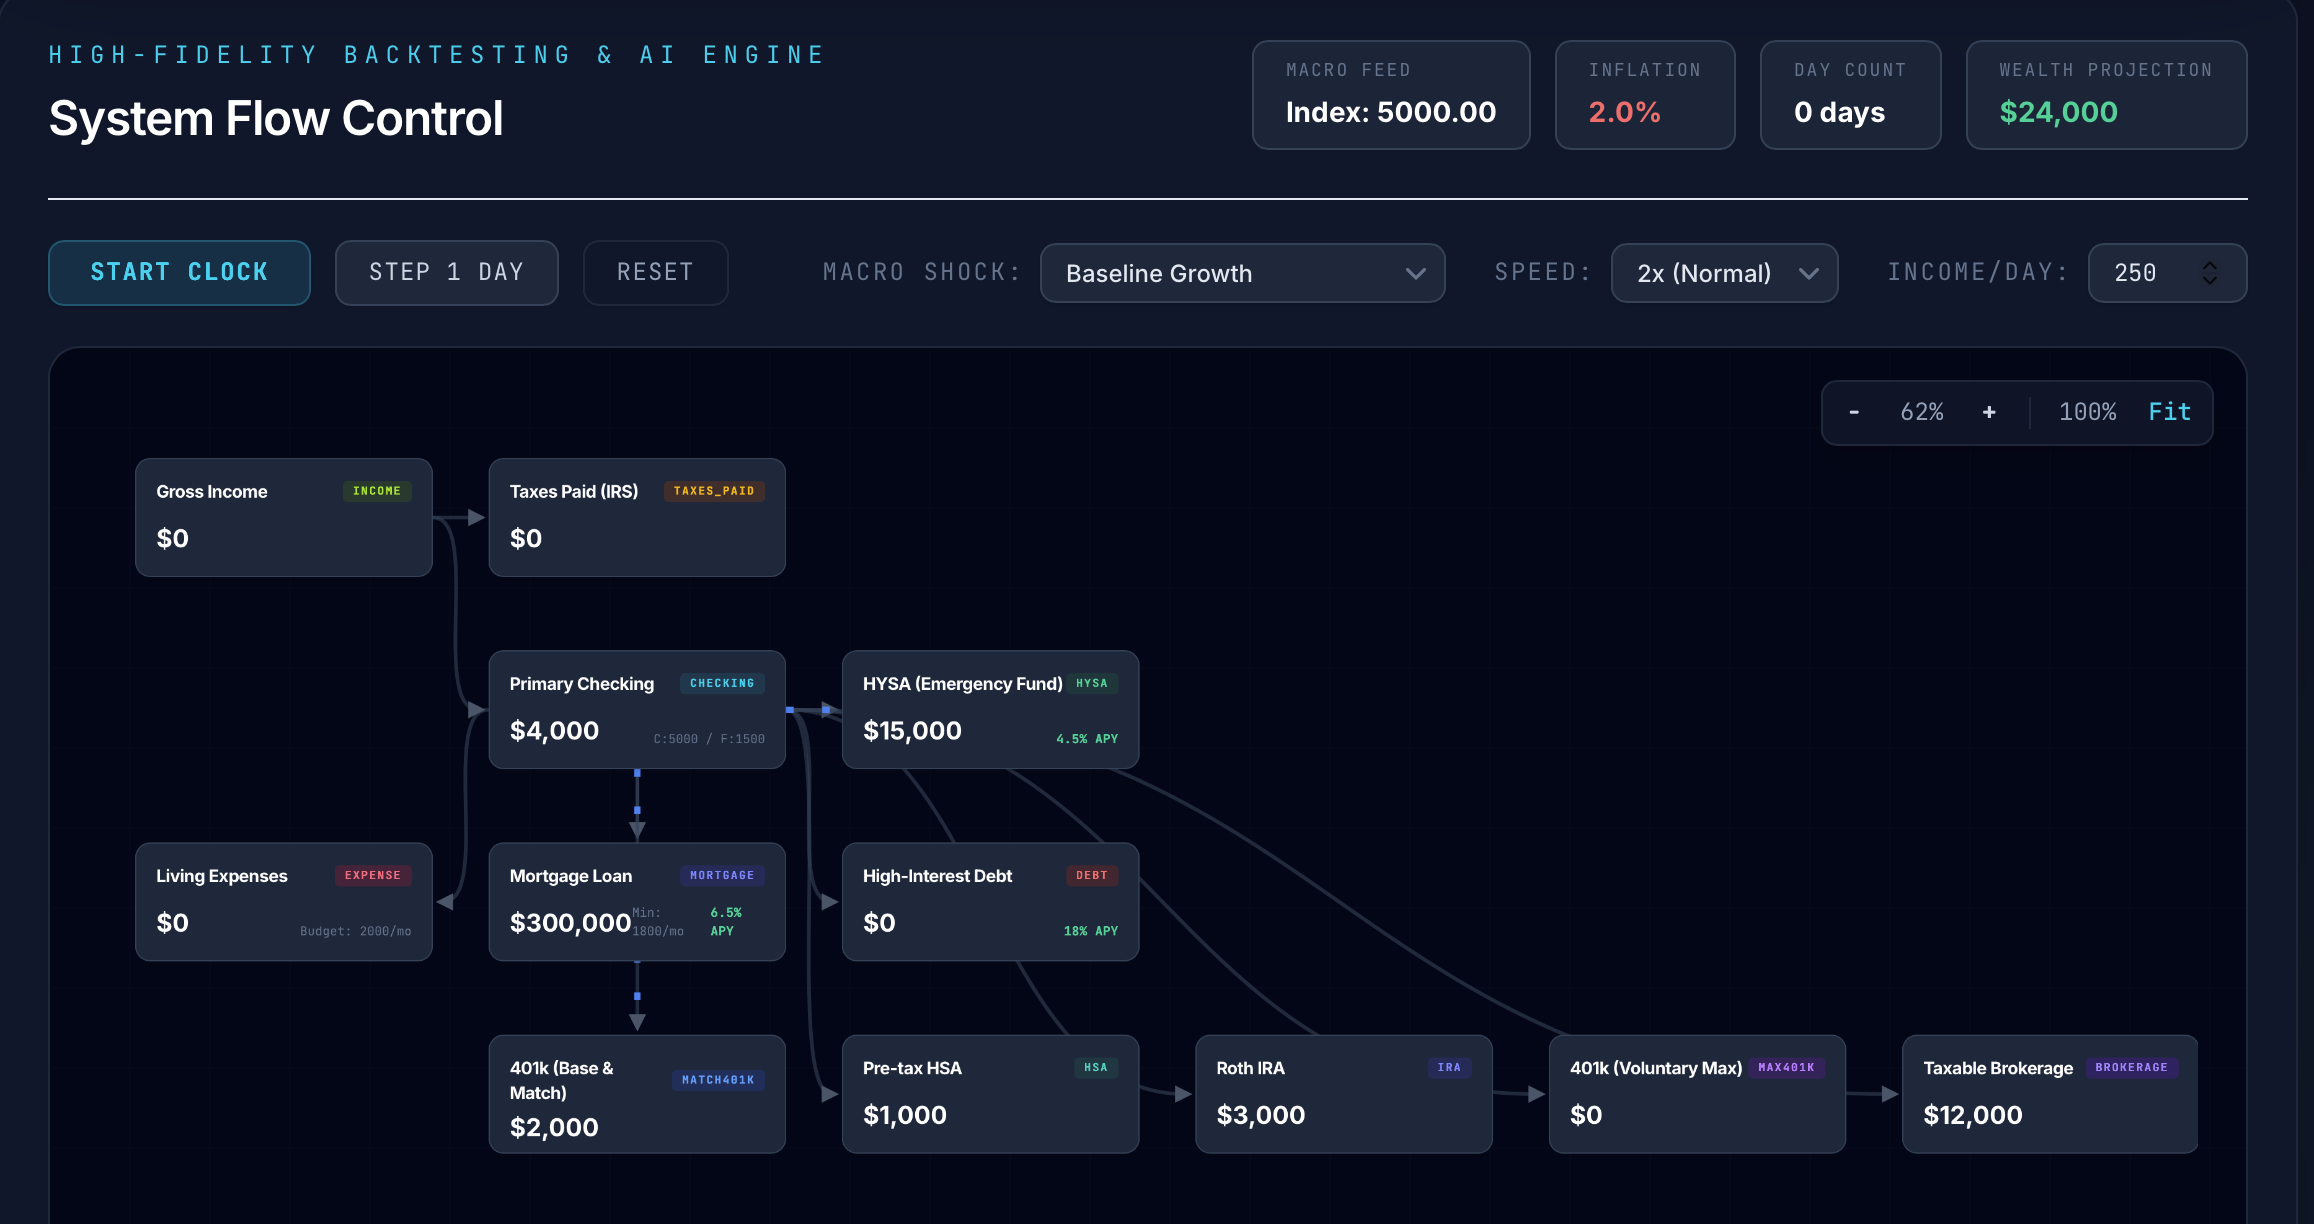
Task: Click the CHECKING tag badge
Action: (x=722, y=683)
